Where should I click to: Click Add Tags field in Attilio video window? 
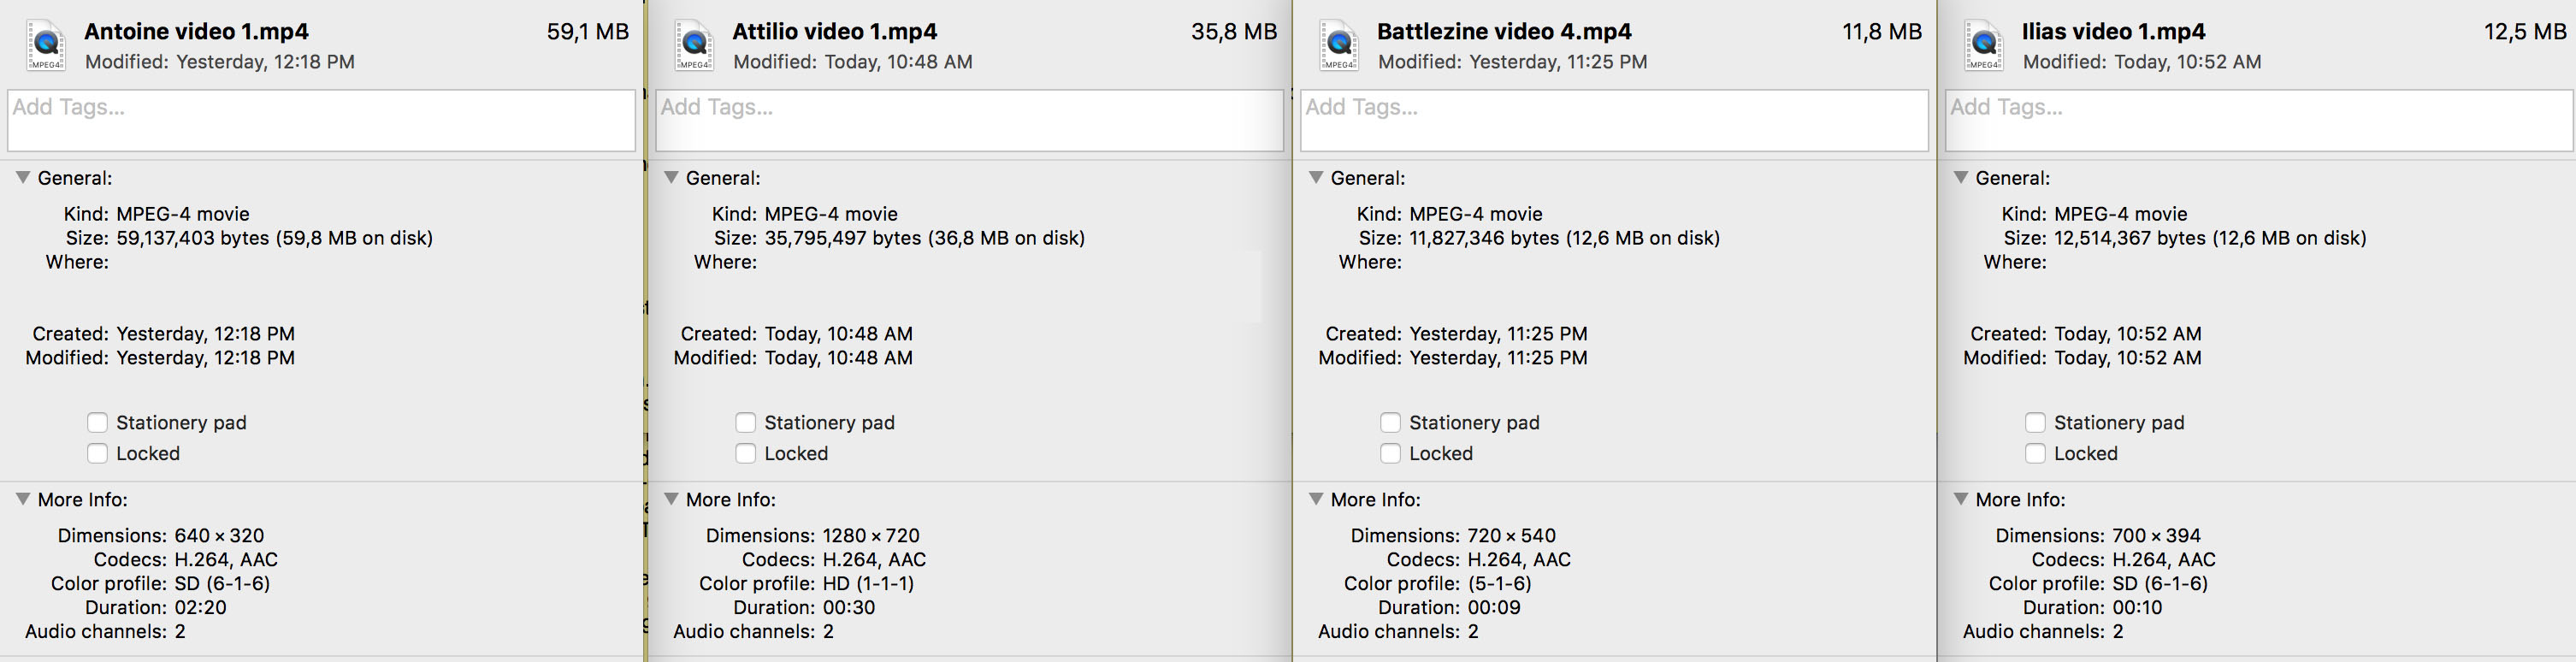click(x=969, y=121)
